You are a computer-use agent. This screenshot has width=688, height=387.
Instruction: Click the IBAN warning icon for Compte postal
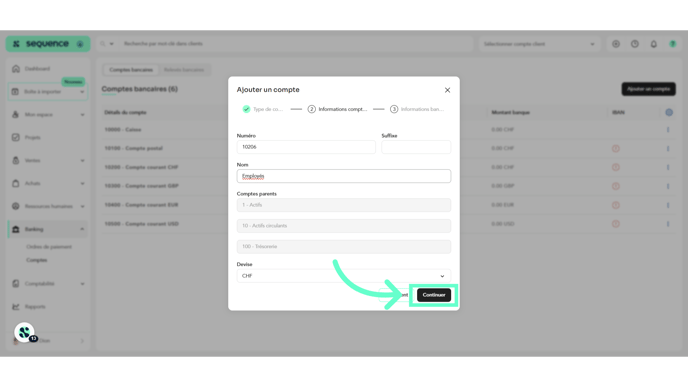pos(616,149)
